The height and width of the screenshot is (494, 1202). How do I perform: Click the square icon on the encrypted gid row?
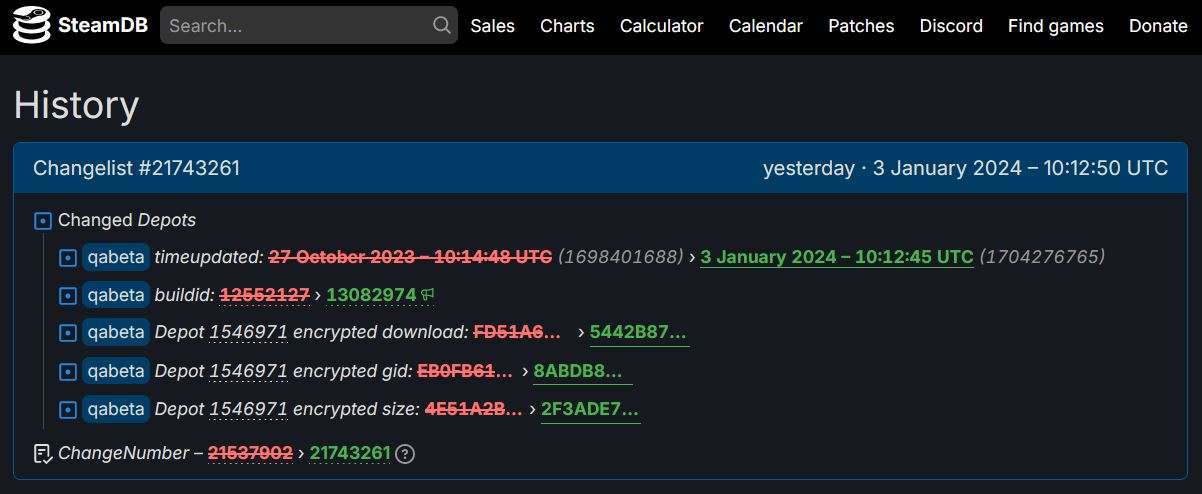68,372
